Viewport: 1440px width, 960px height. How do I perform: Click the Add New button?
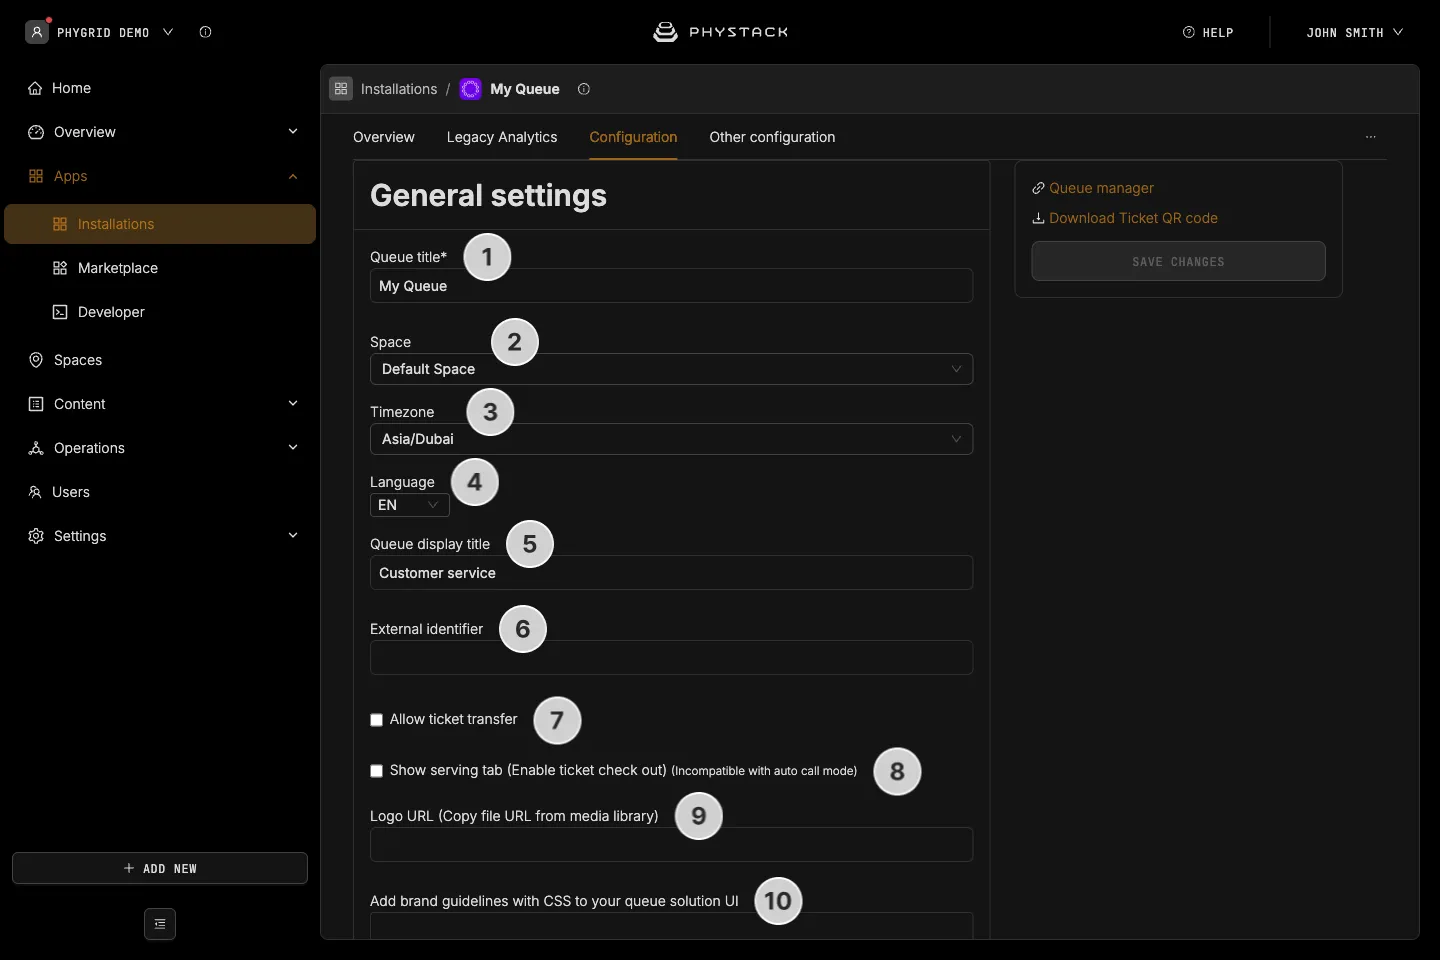160,868
